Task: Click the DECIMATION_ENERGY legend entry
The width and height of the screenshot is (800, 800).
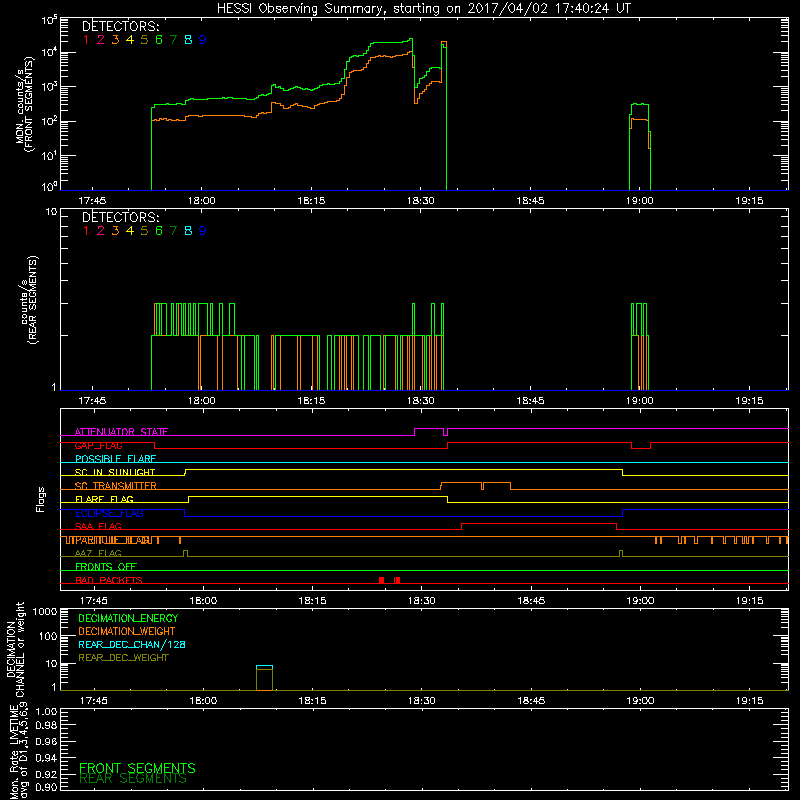Action: (128, 618)
